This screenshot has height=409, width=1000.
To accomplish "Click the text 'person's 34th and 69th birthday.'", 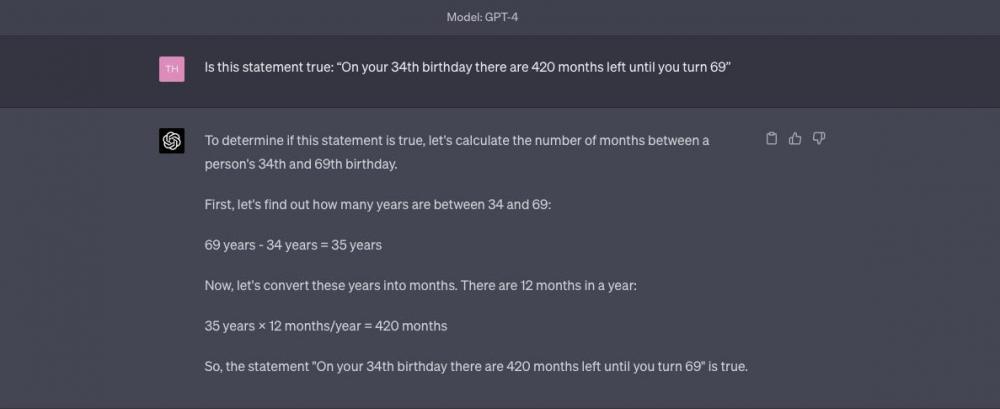I will click(x=300, y=164).
